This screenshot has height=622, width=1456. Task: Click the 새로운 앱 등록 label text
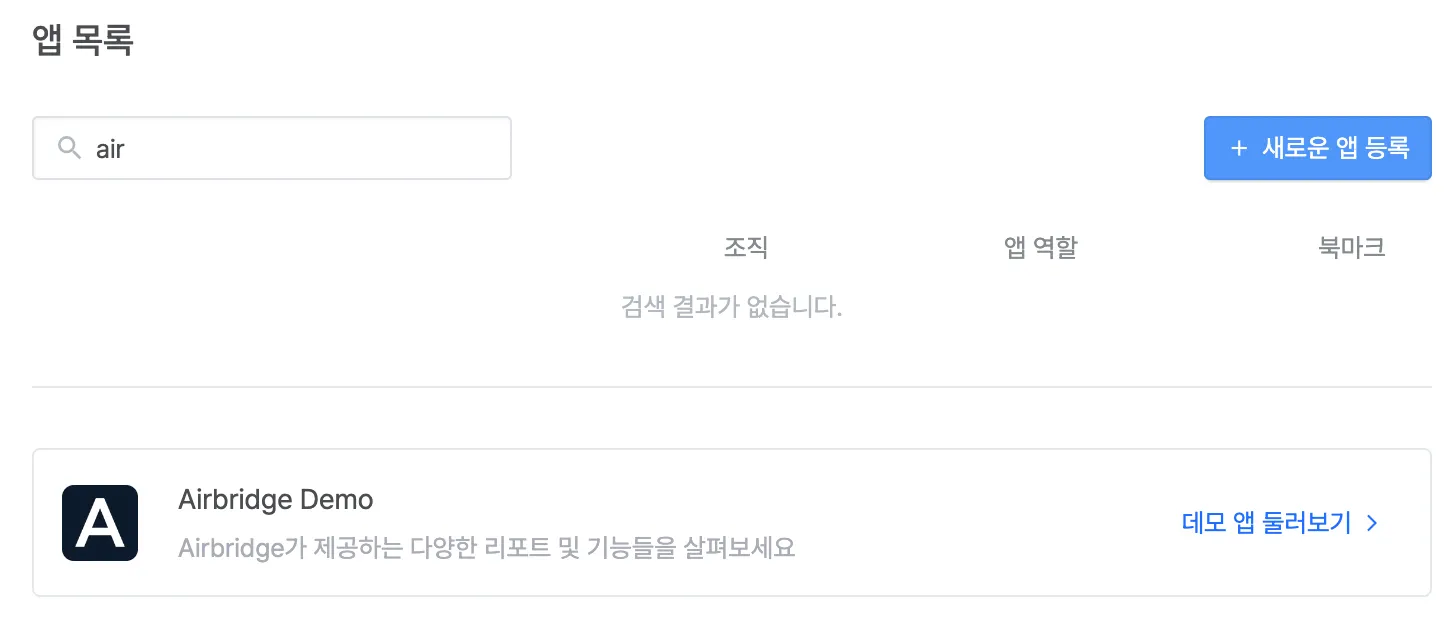pos(1336,148)
